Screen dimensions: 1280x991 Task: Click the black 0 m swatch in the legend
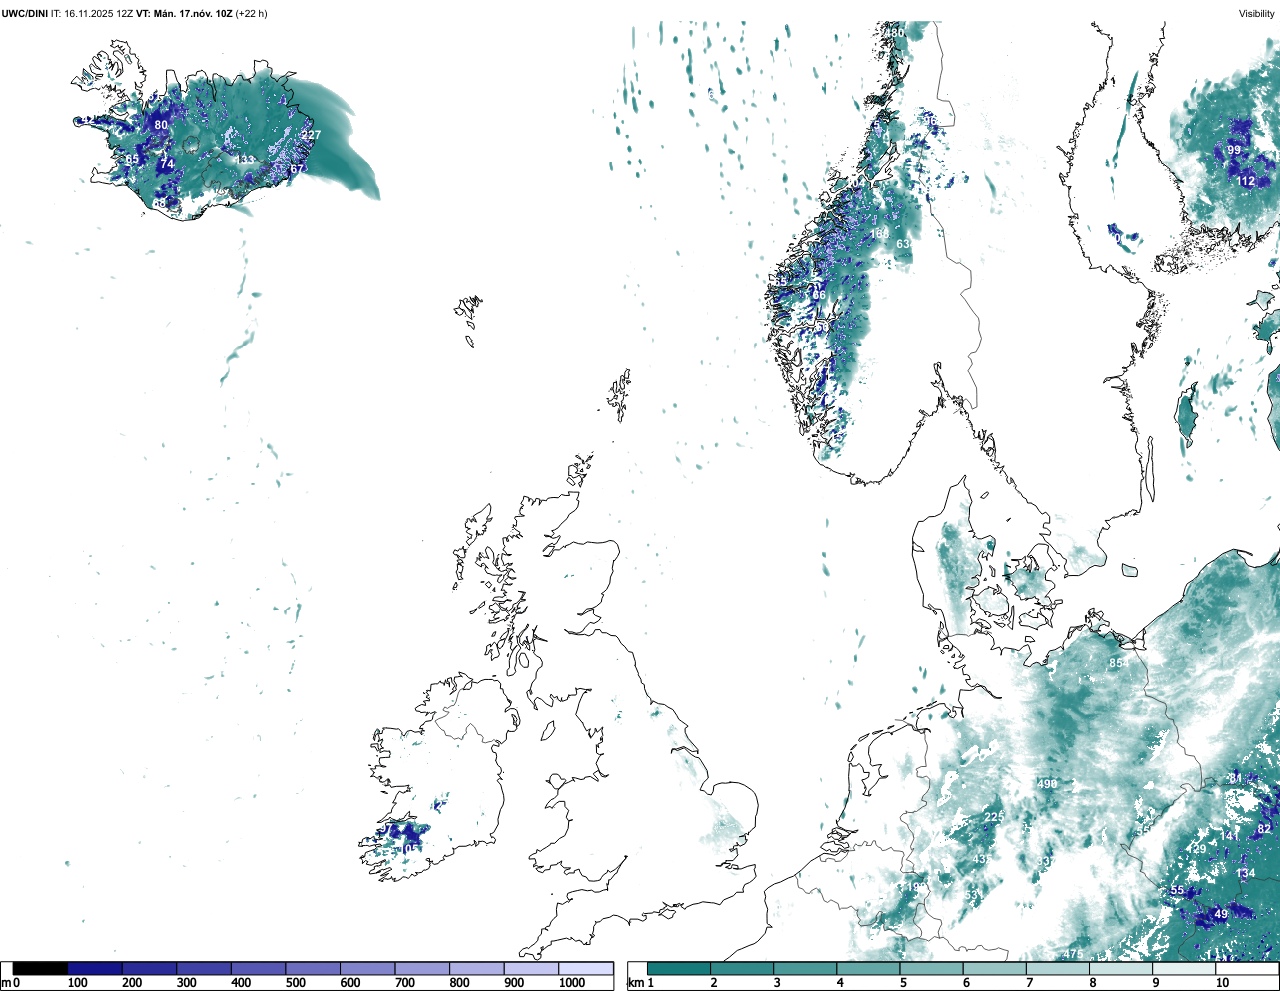[x=40, y=968]
